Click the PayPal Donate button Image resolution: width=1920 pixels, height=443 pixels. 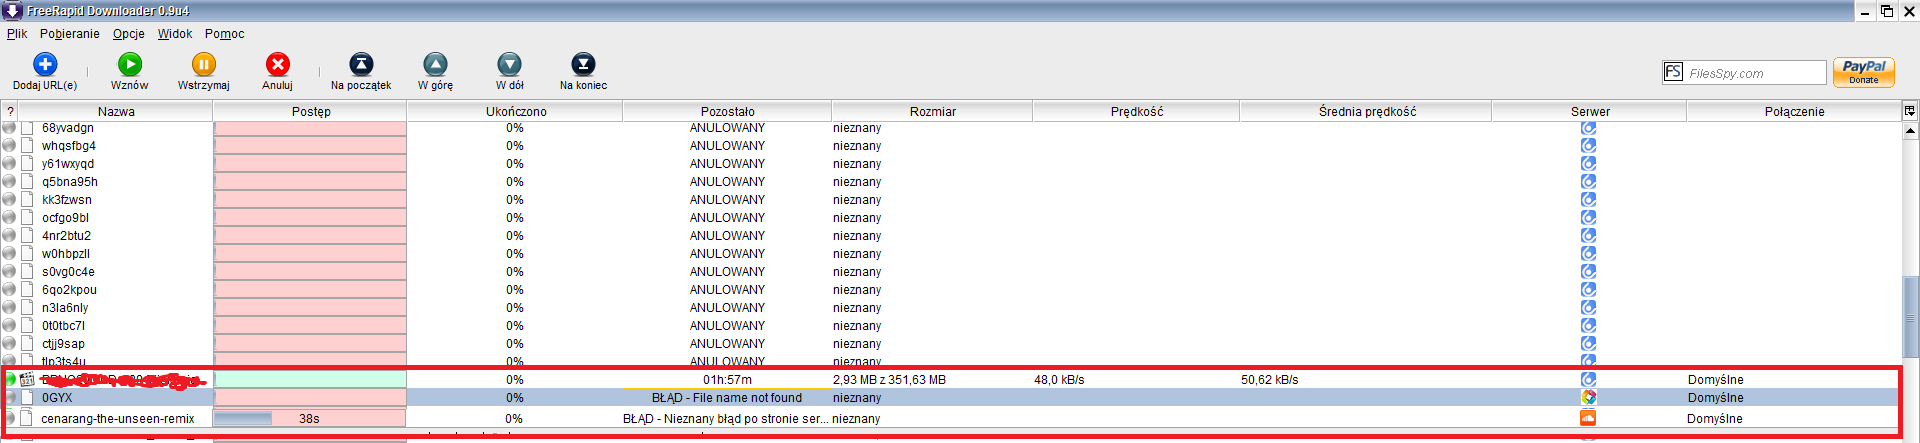1863,72
